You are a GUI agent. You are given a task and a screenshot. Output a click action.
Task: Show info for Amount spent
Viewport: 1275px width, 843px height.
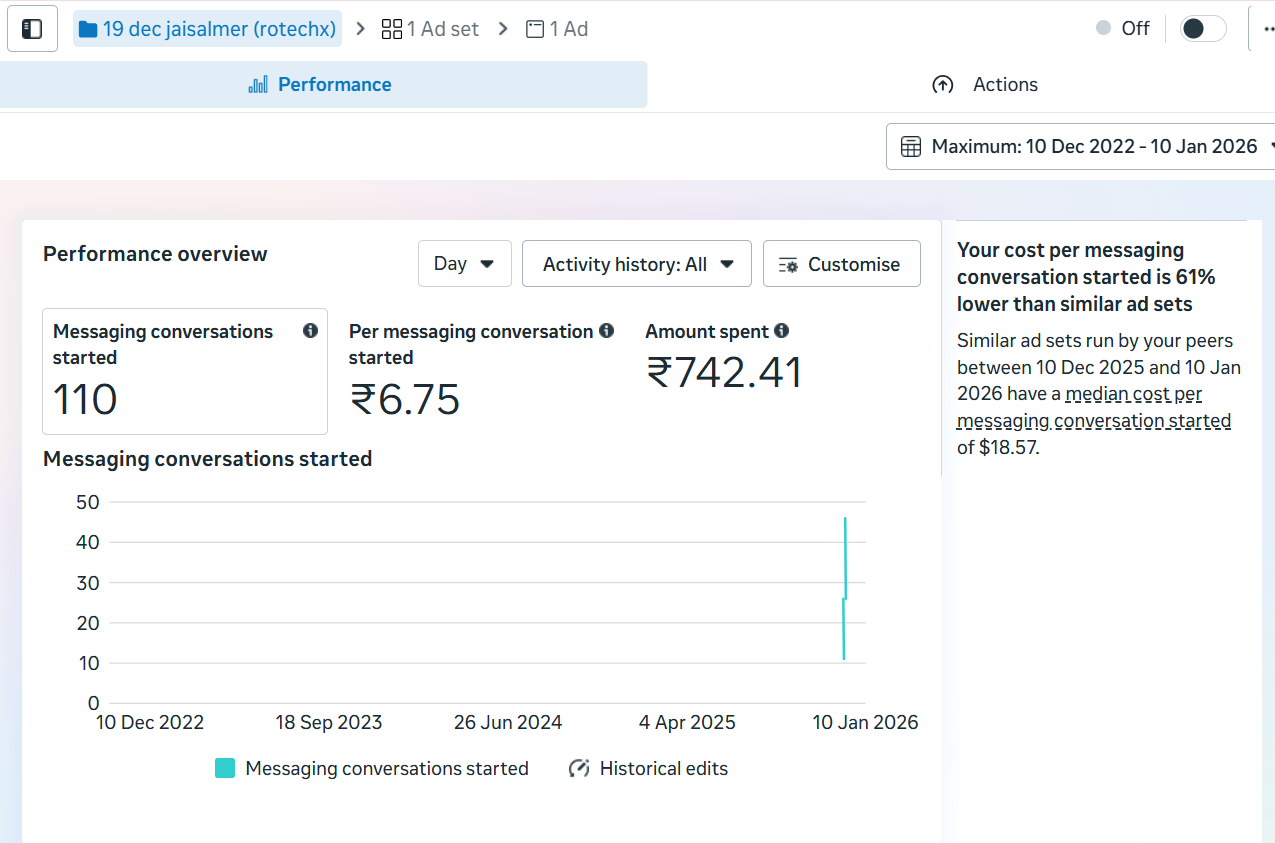pyautogui.click(x=781, y=331)
